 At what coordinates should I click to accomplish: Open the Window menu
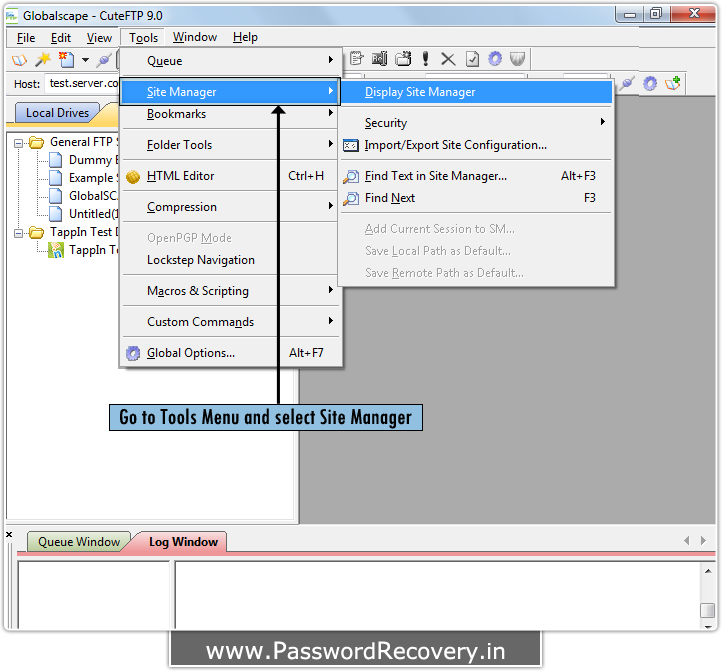tap(195, 37)
